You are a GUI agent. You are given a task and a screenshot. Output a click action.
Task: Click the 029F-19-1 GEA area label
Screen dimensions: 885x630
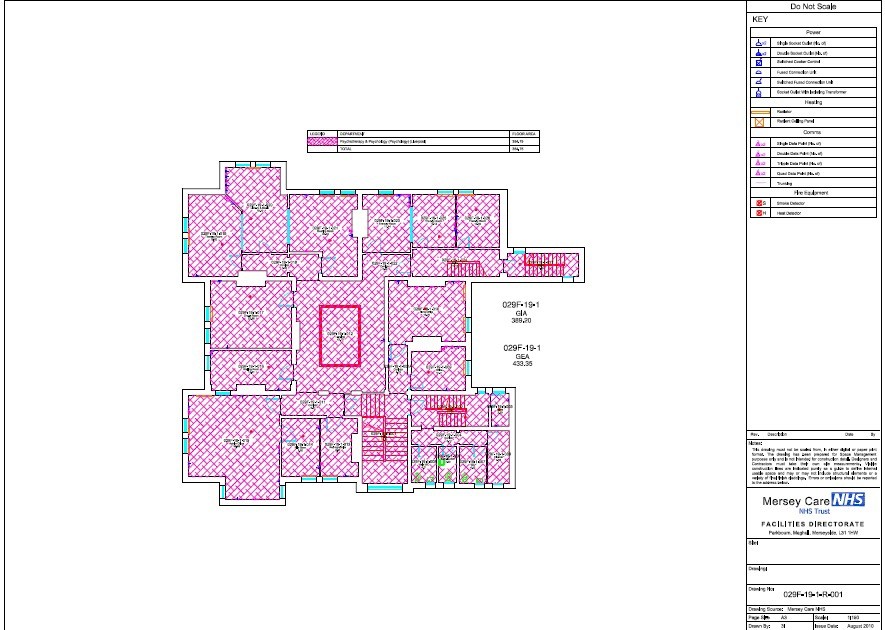[521, 356]
